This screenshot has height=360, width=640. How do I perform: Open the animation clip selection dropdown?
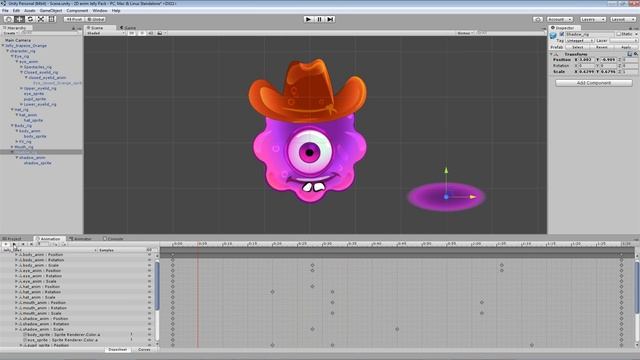coord(50,250)
